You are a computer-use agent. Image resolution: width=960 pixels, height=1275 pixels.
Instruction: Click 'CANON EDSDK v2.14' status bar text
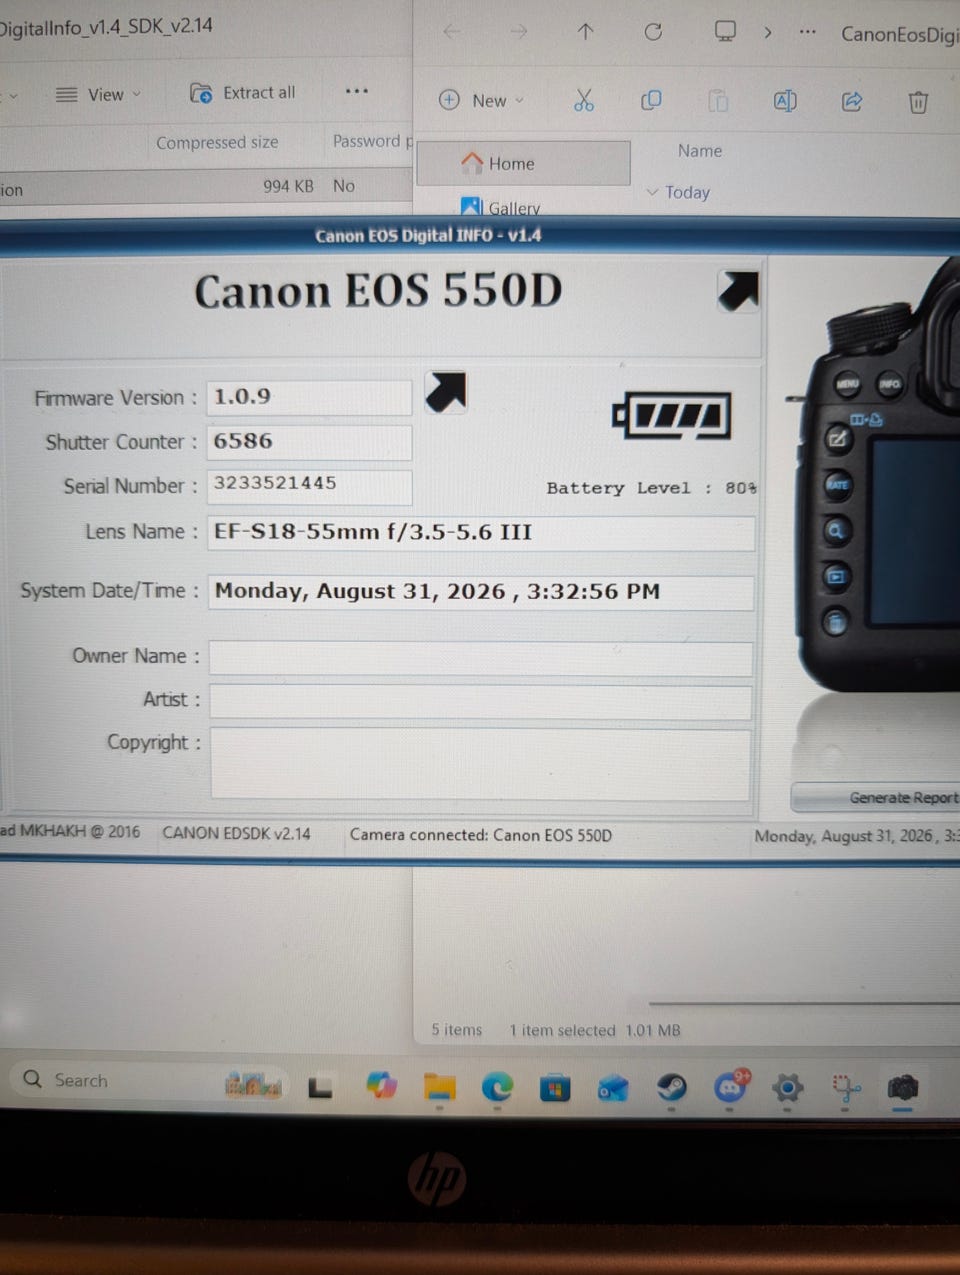[236, 833]
